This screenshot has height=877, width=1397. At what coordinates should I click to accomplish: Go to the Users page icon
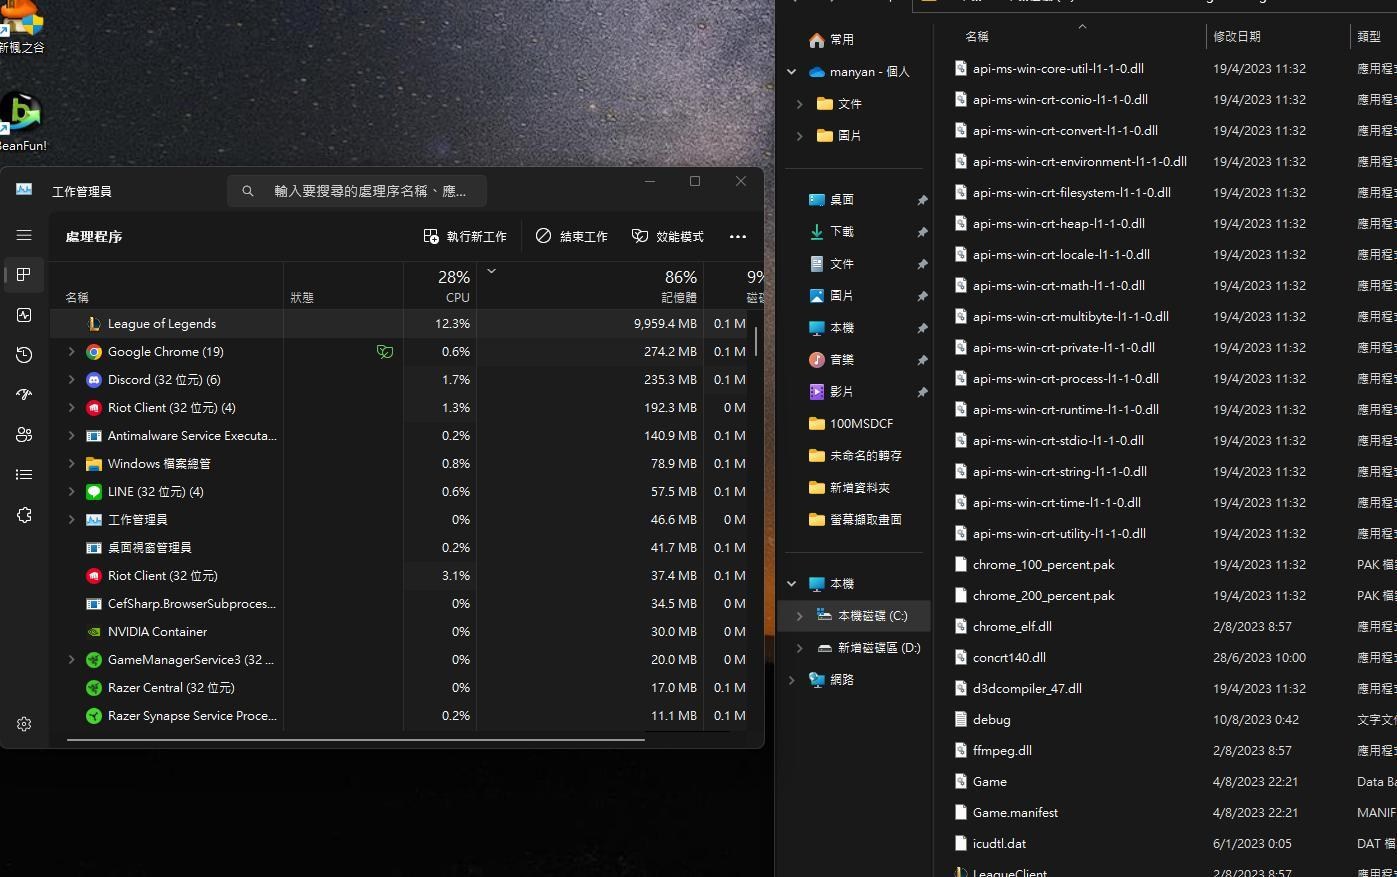(24, 435)
